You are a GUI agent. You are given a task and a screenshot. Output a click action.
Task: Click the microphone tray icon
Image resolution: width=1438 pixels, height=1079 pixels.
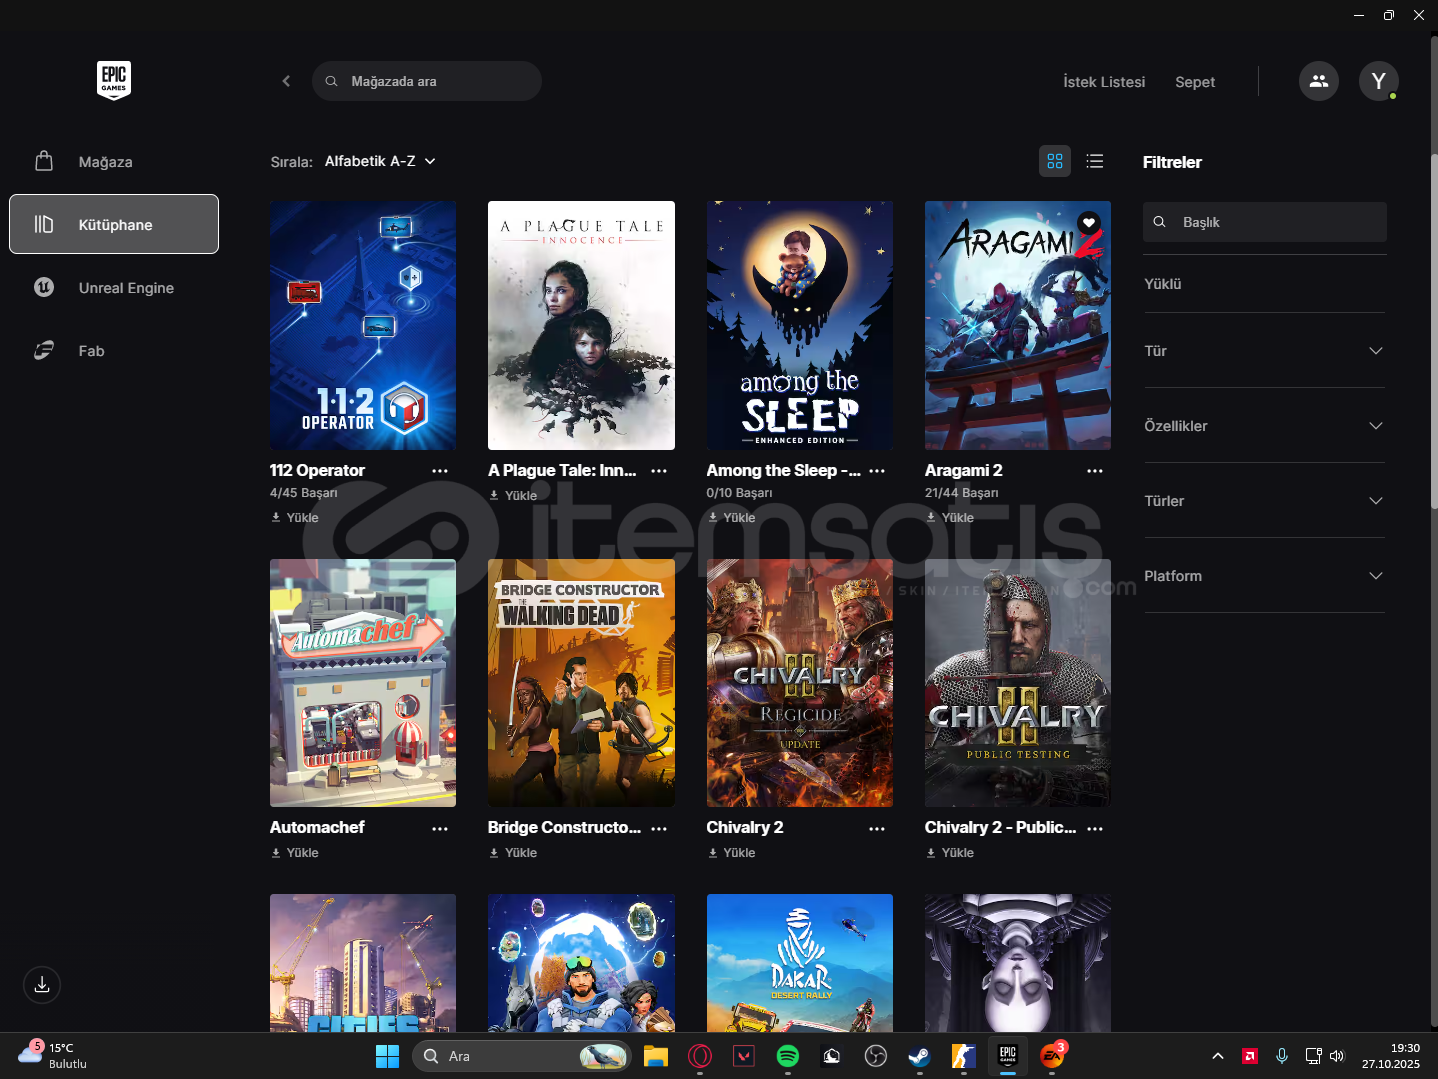click(x=1282, y=1056)
